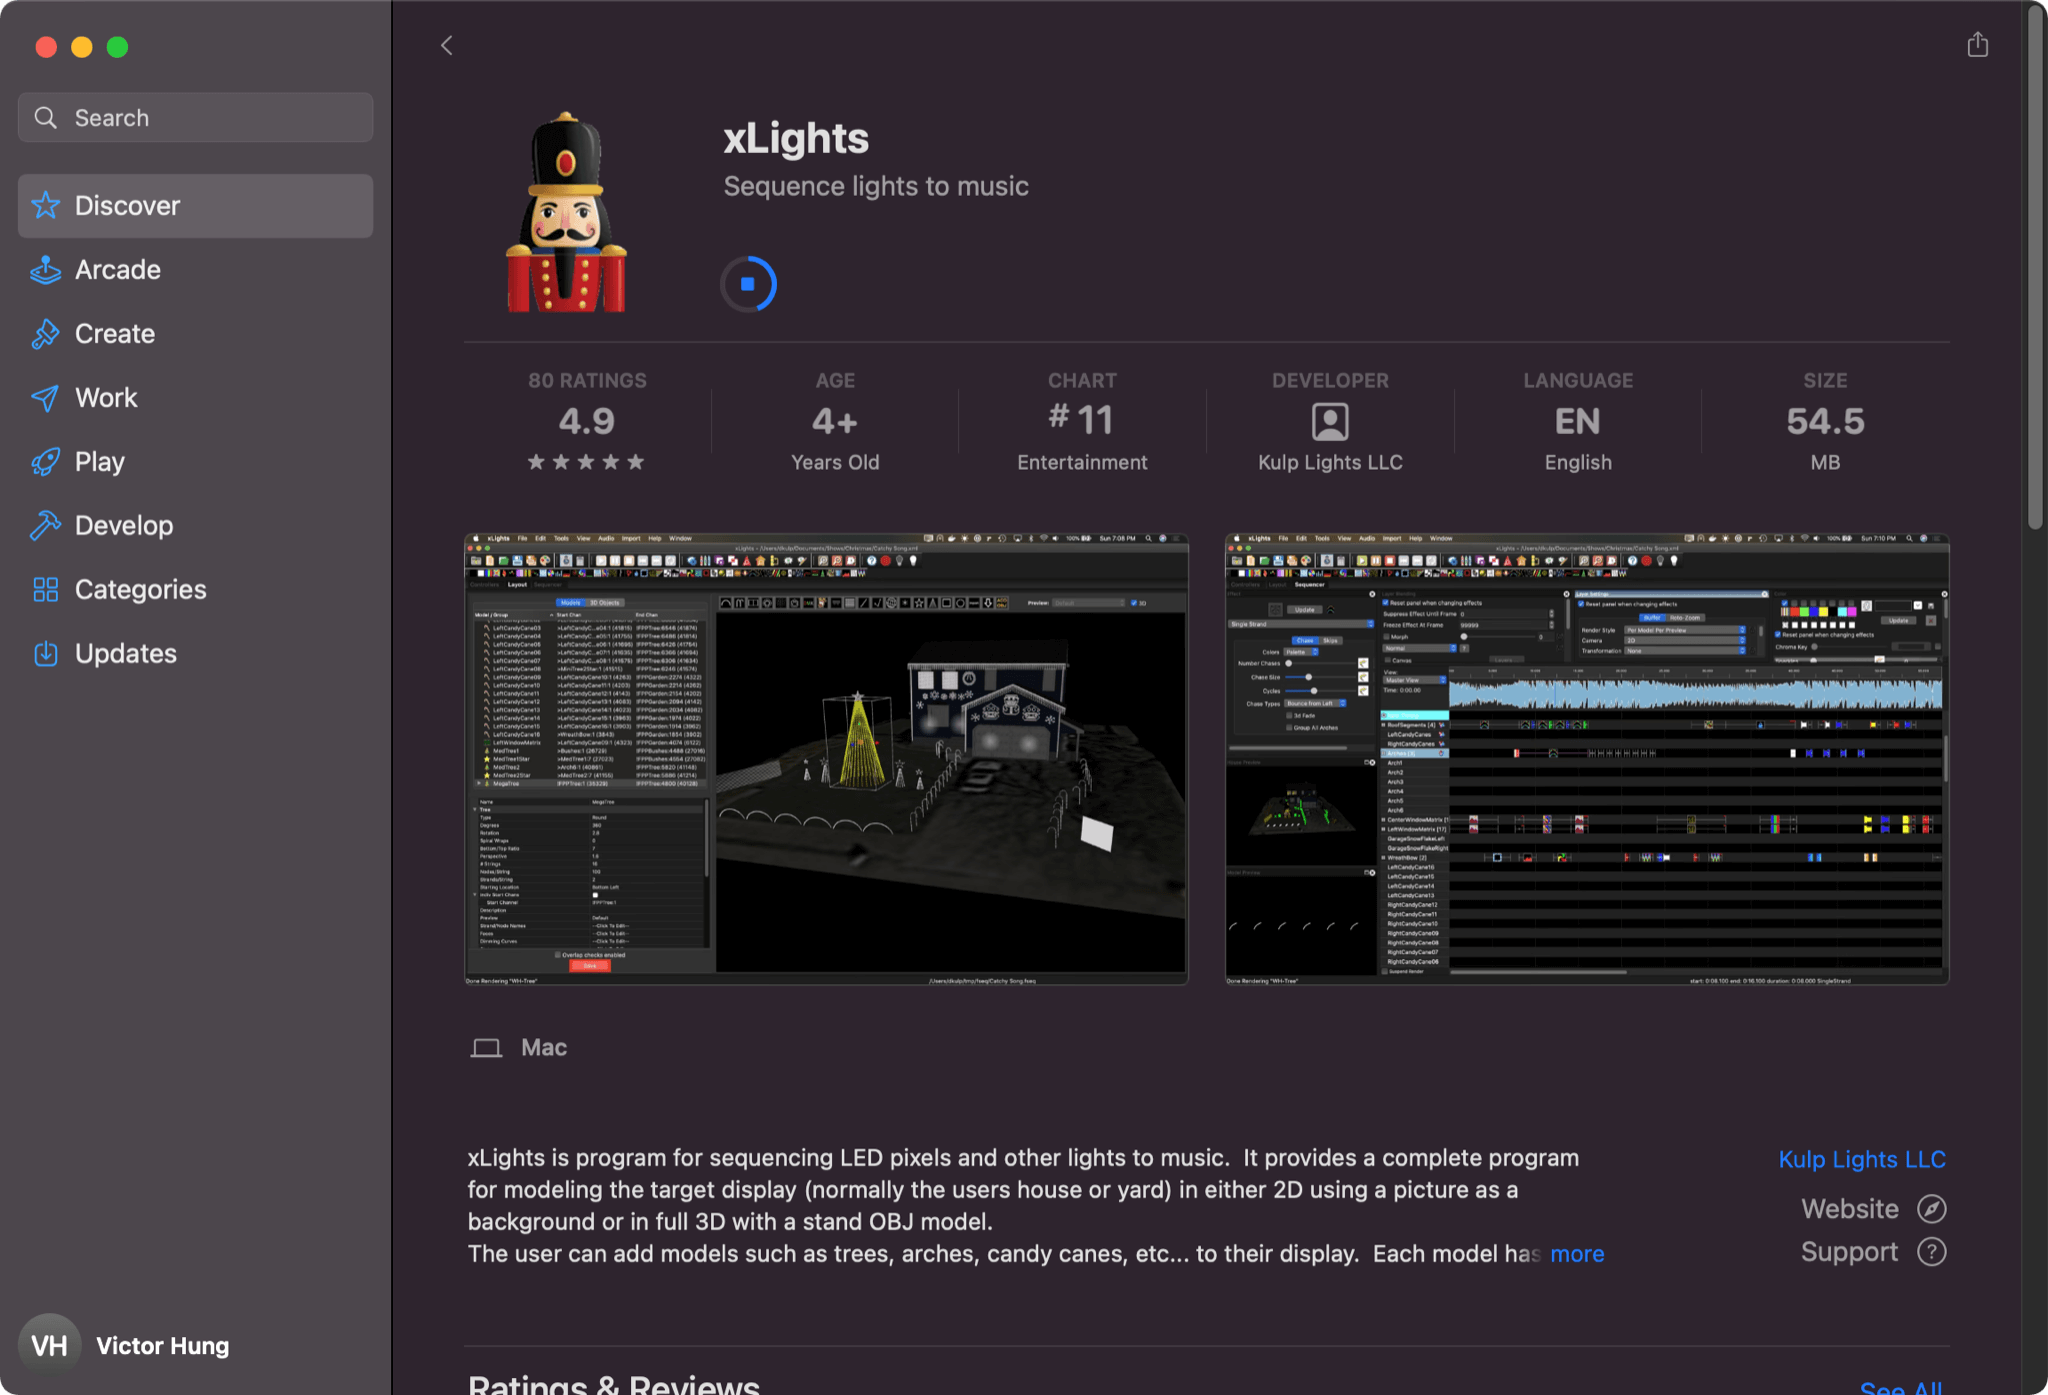2048x1395 pixels.
Task: Click the Website compass icon
Action: click(1932, 1209)
